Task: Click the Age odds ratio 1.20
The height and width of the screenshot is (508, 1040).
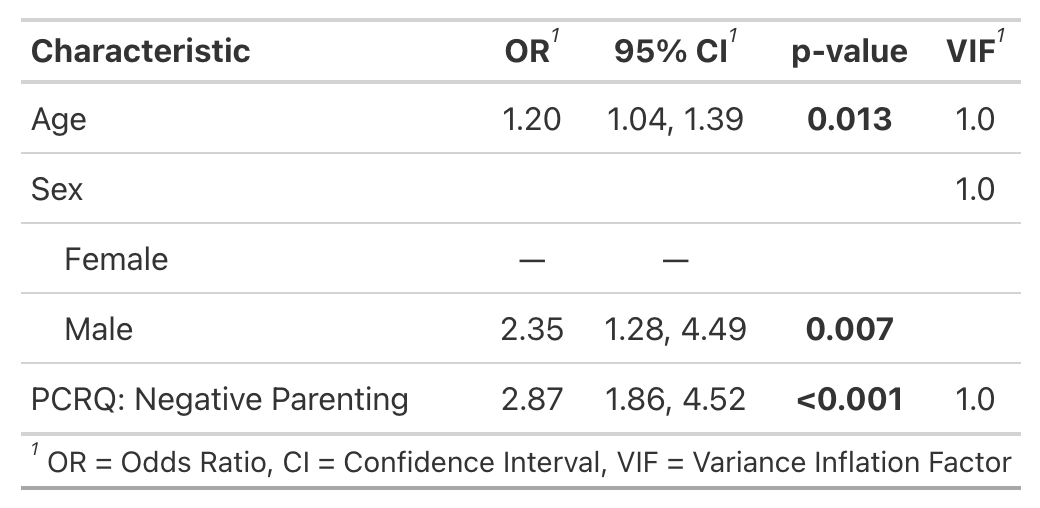Action: [x=531, y=120]
